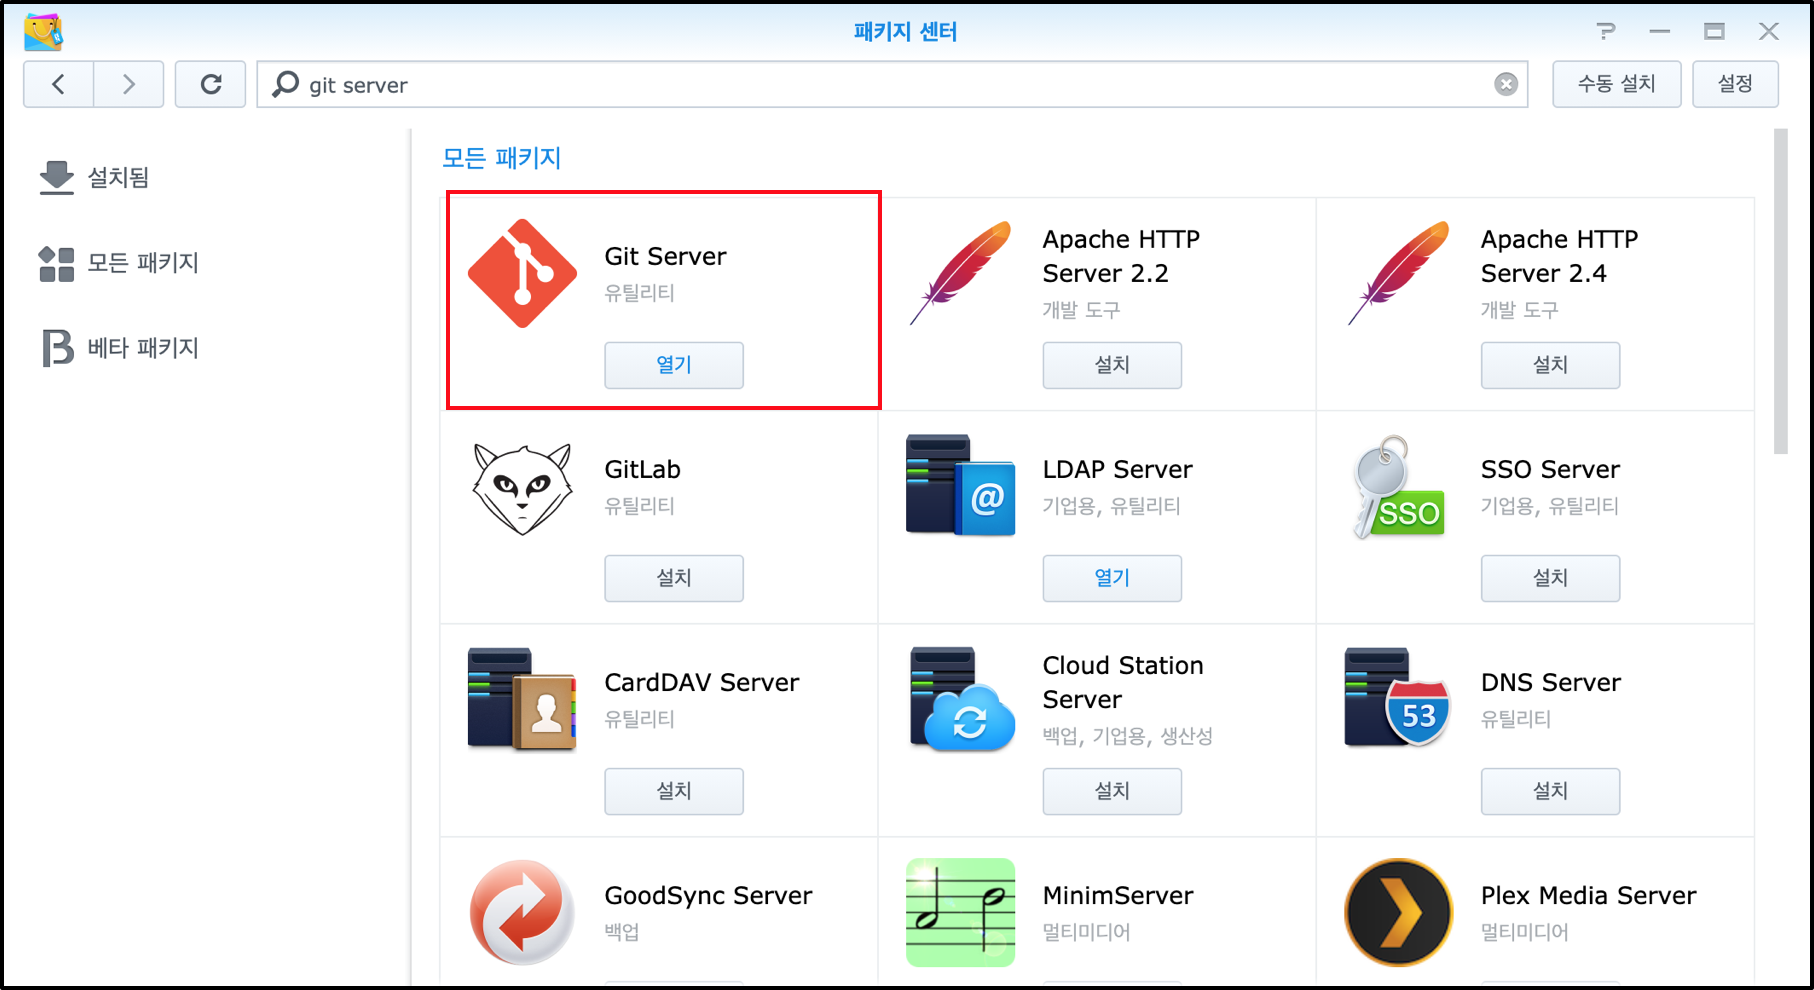Click the Plex Media Server icon
The height and width of the screenshot is (990, 1814).
1398,912
